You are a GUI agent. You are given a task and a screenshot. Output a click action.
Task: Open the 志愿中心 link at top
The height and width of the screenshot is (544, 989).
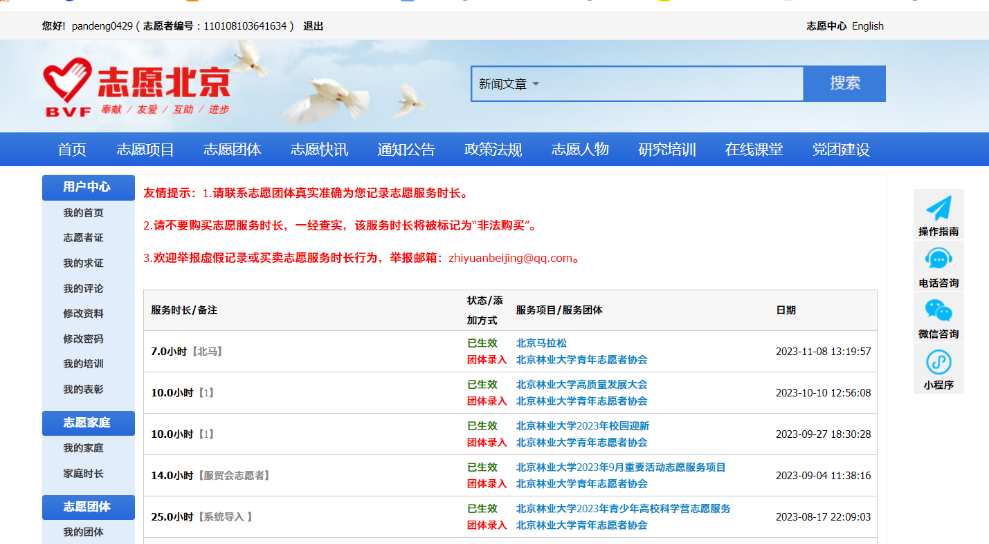[x=826, y=26]
